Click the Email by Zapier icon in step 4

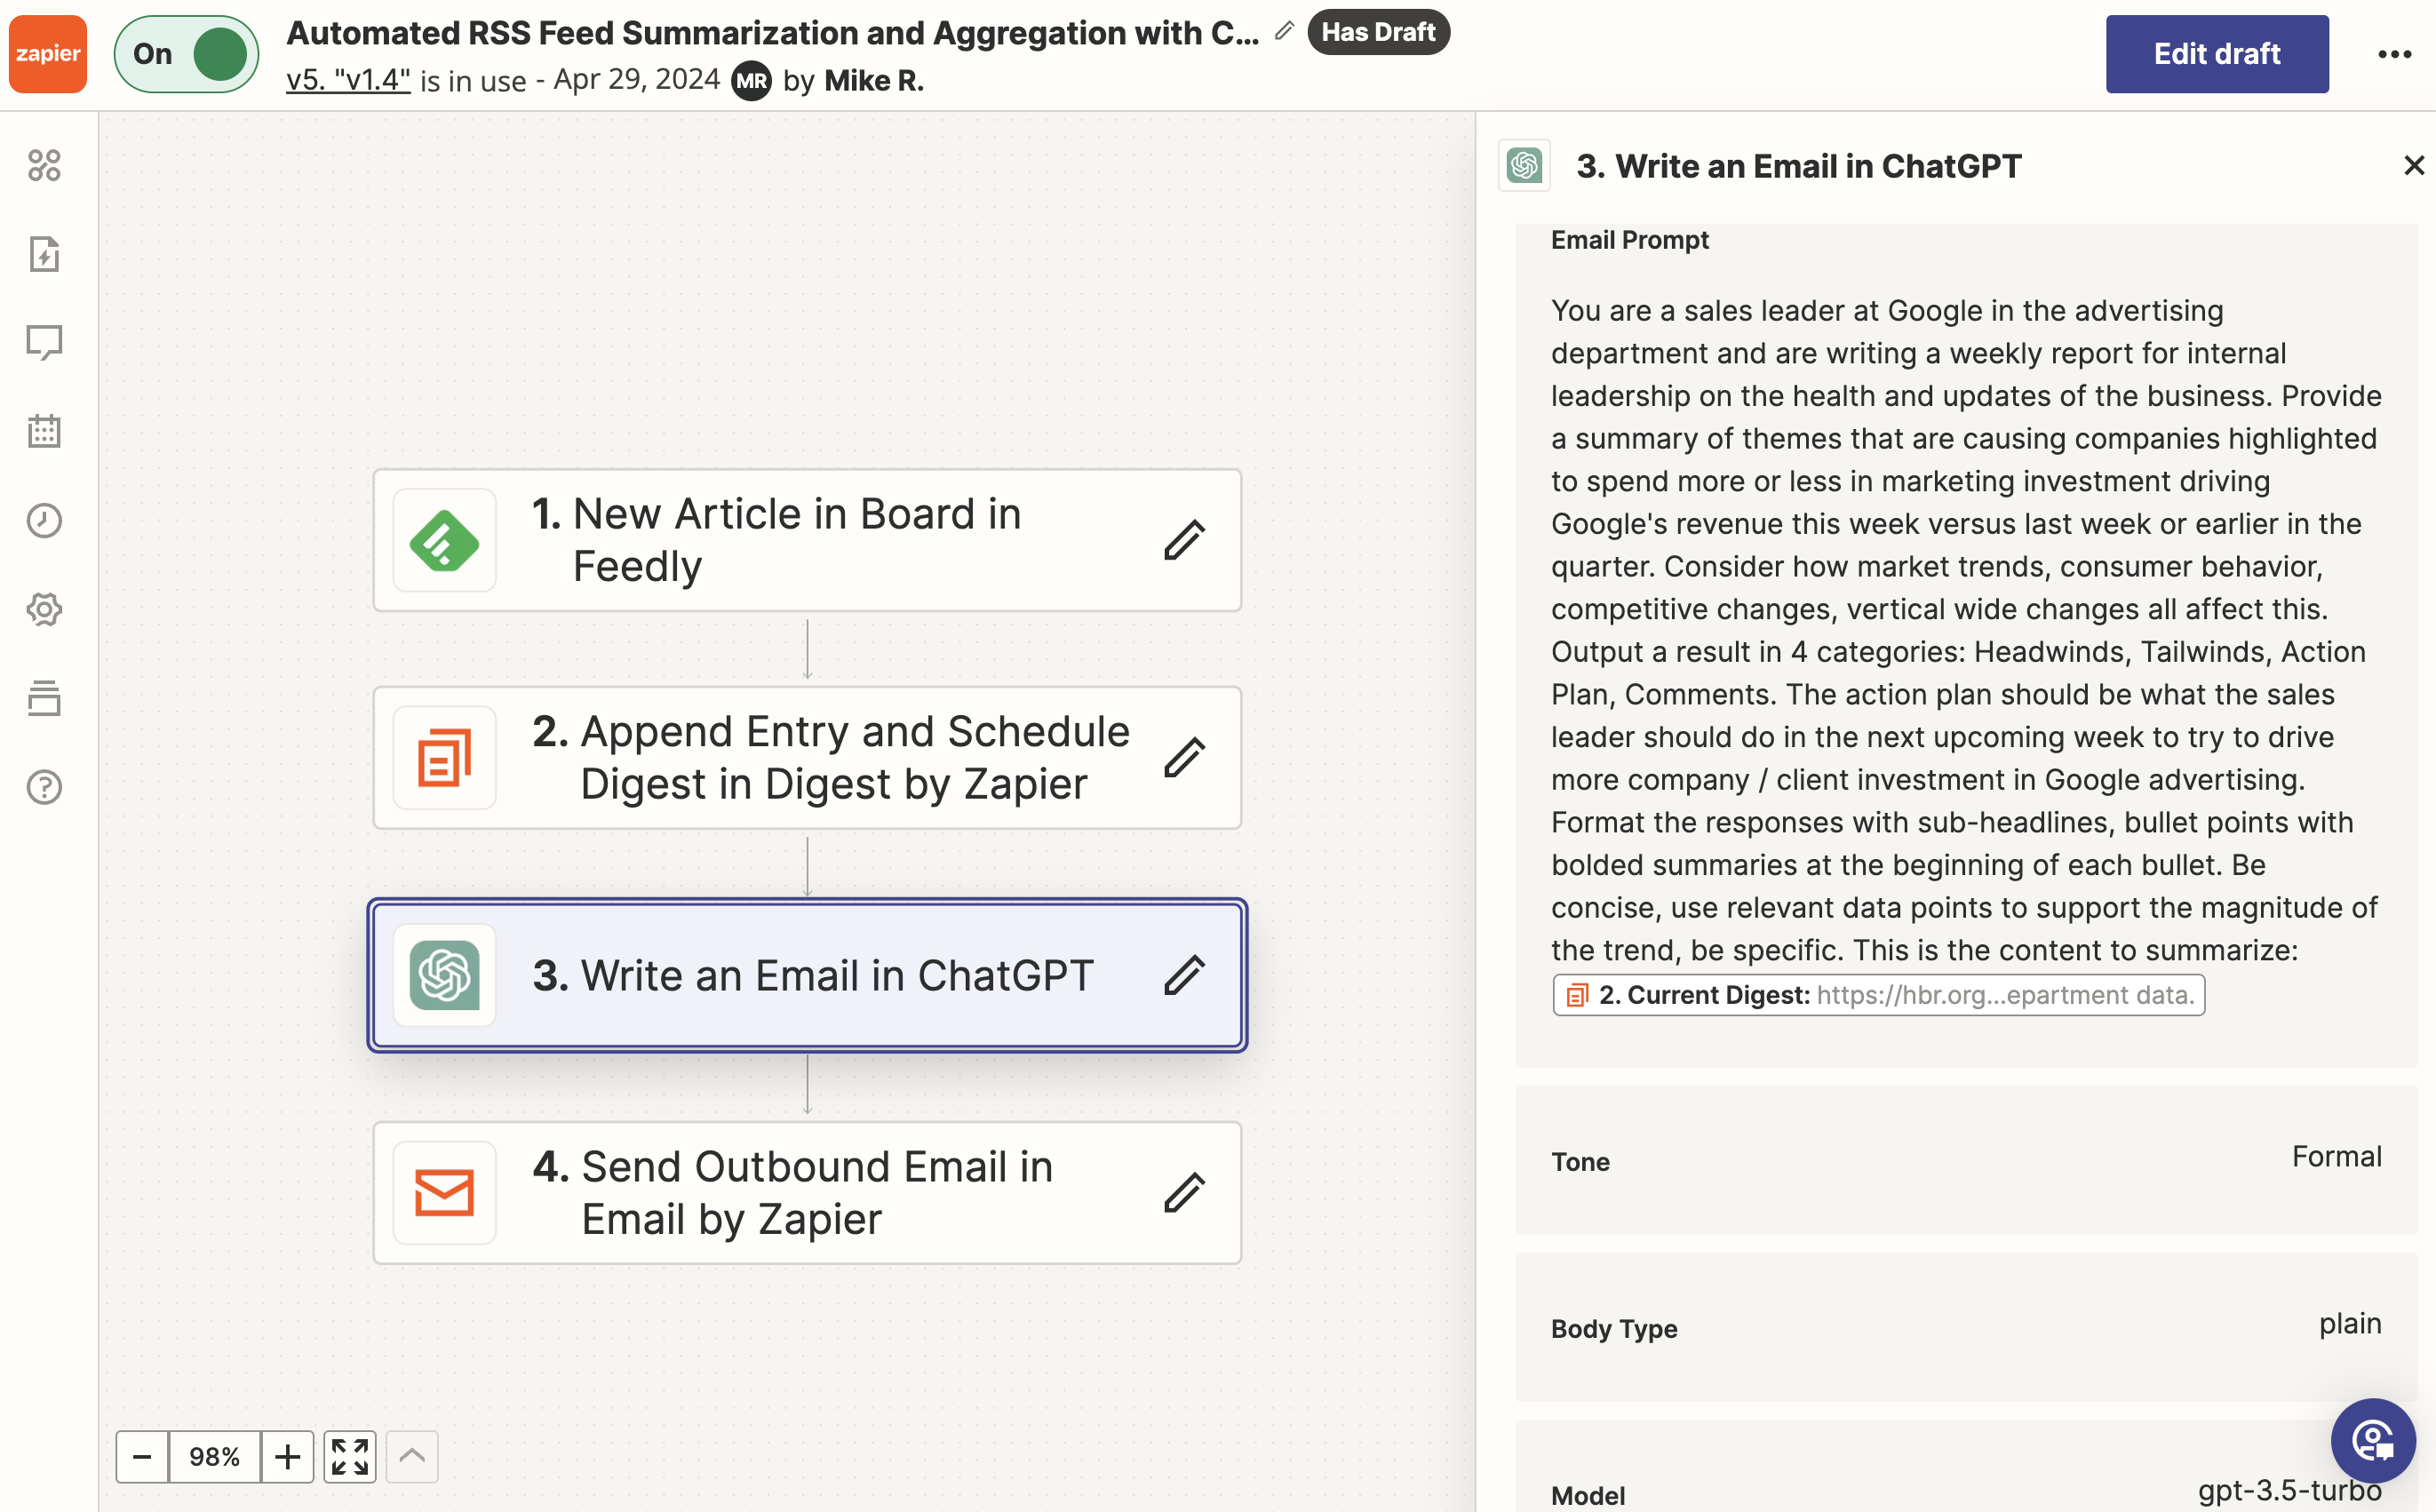pyautogui.click(x=444, y=1191)
